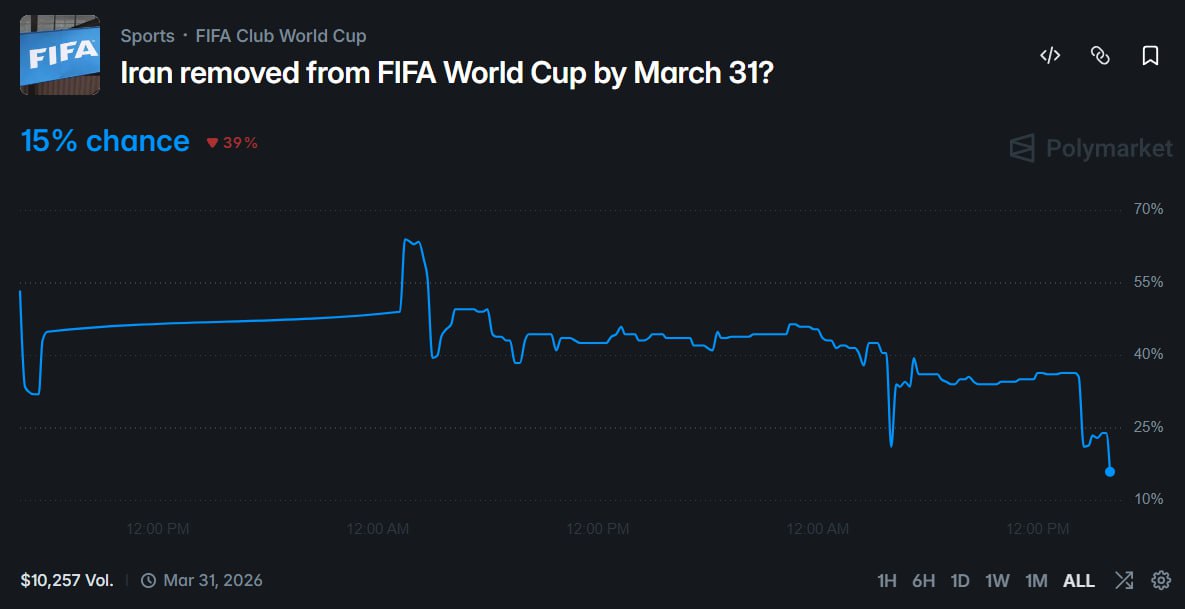
Task: Click the clock icon beside Mar 31, 2026
Action: point(148,580)
